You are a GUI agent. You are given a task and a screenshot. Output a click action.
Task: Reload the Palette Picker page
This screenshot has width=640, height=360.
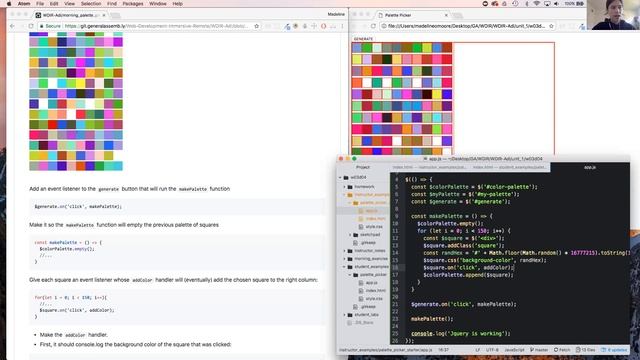373,26
